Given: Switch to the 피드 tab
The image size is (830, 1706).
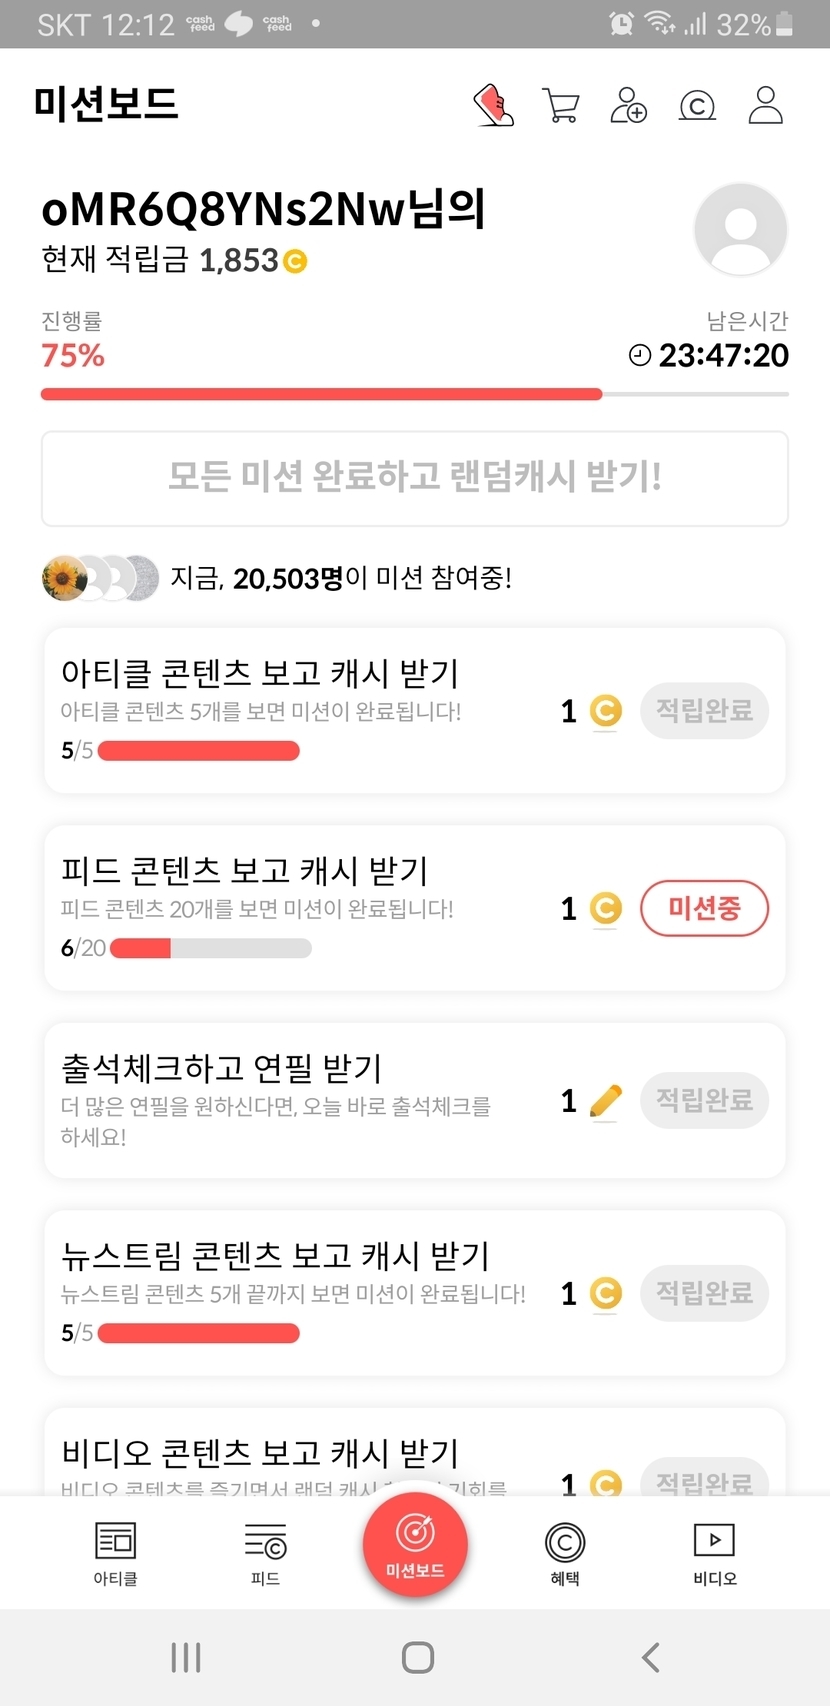Looking at the screenshot, I should point(265,1553).
